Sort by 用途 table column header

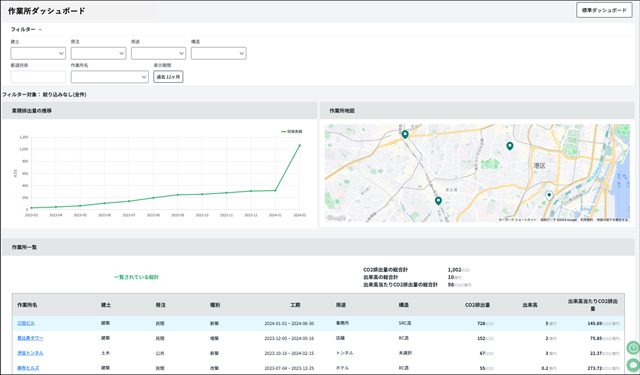341,305
